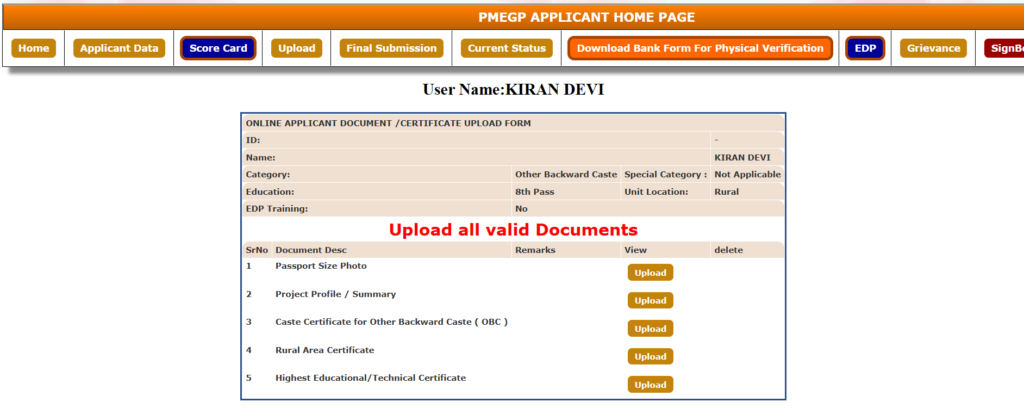This screenshot has width=1024, height=408.
Task: Select 'Caste Certificate for Other Backward Caste ( OBC )' text
Action: (x=391, y=322)
